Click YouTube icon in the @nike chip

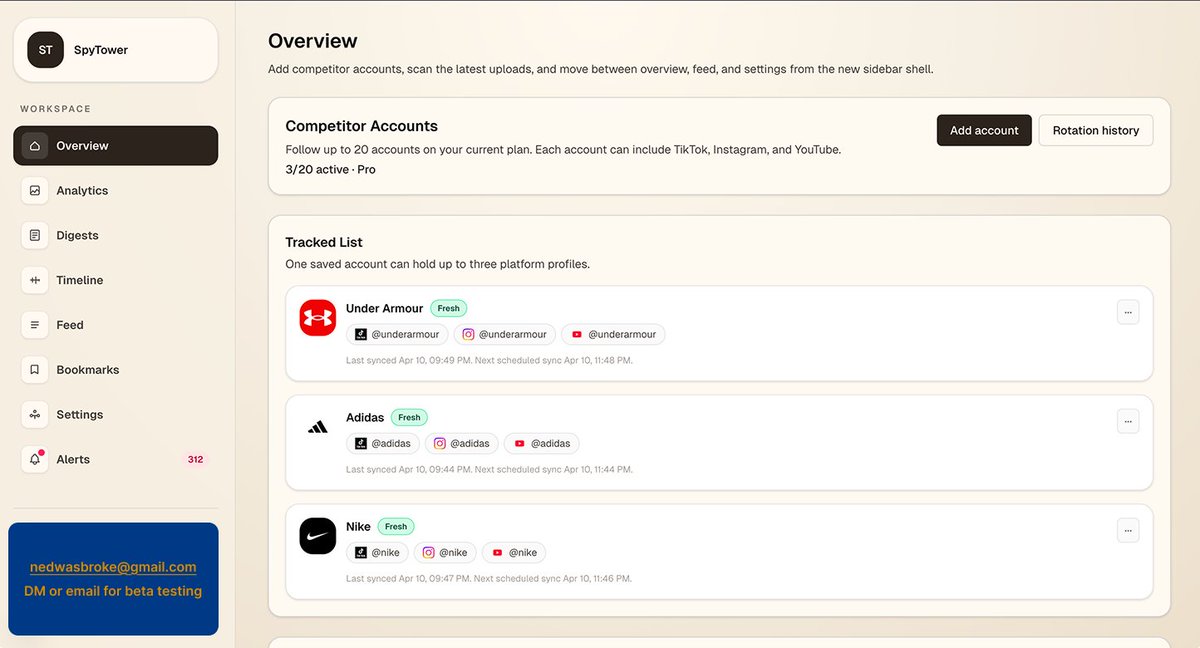coord(497,552)
